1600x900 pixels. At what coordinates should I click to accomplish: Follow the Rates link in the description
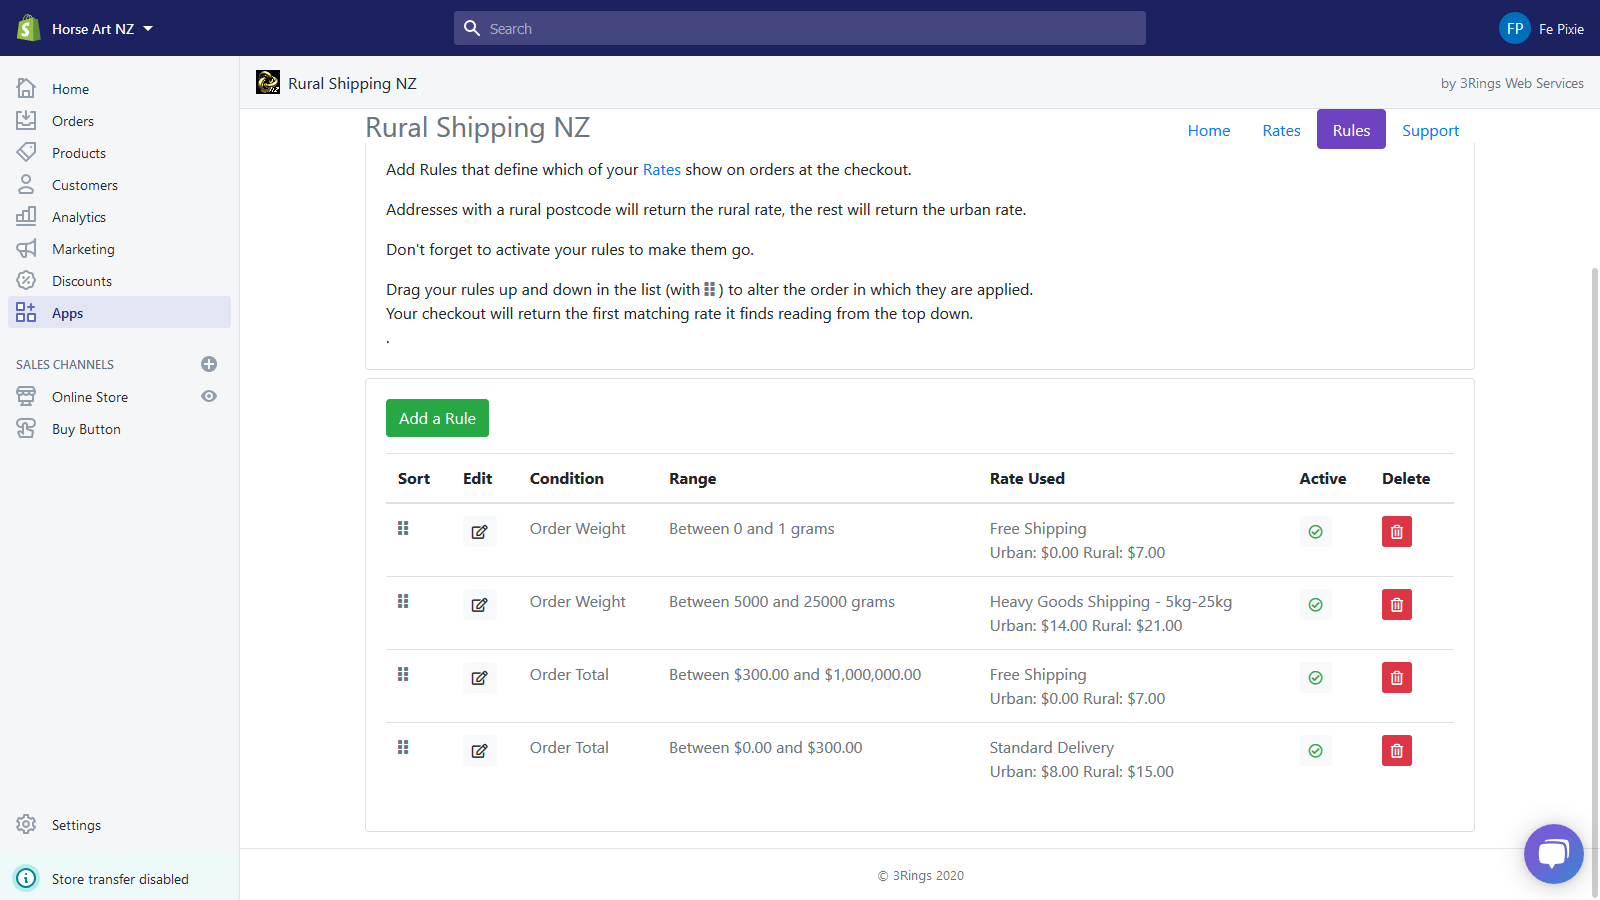click(661, 170)
